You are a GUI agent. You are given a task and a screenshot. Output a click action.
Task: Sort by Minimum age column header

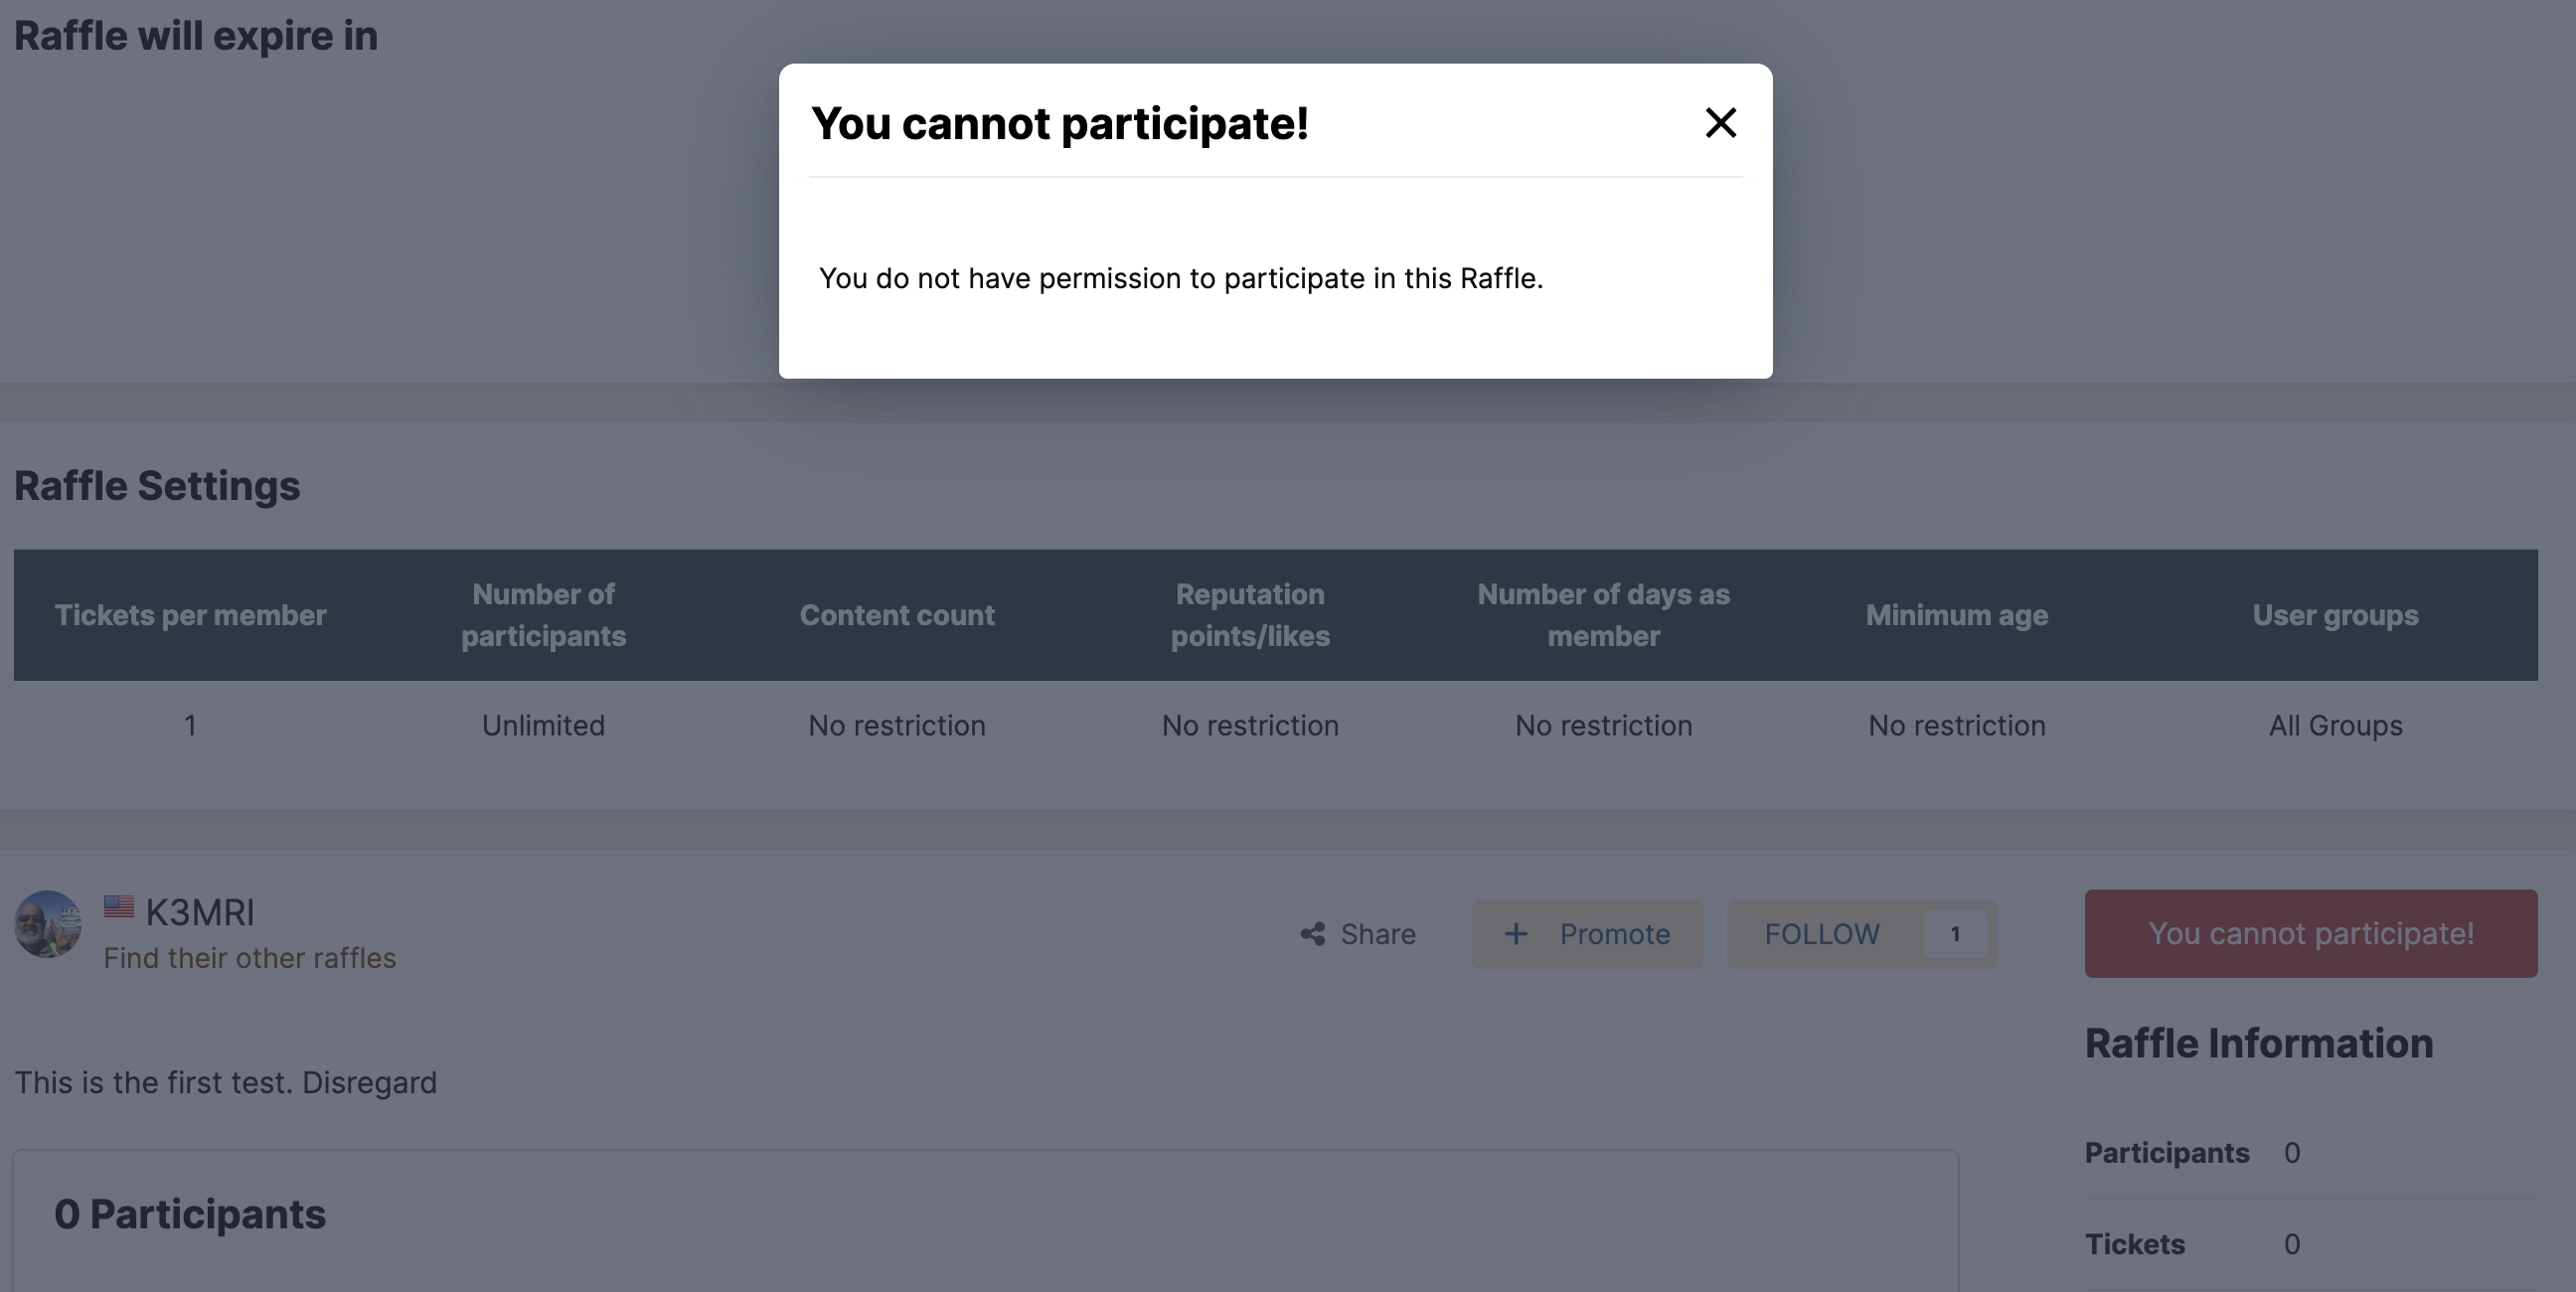pyautogui.click(x=1957, y=615)
